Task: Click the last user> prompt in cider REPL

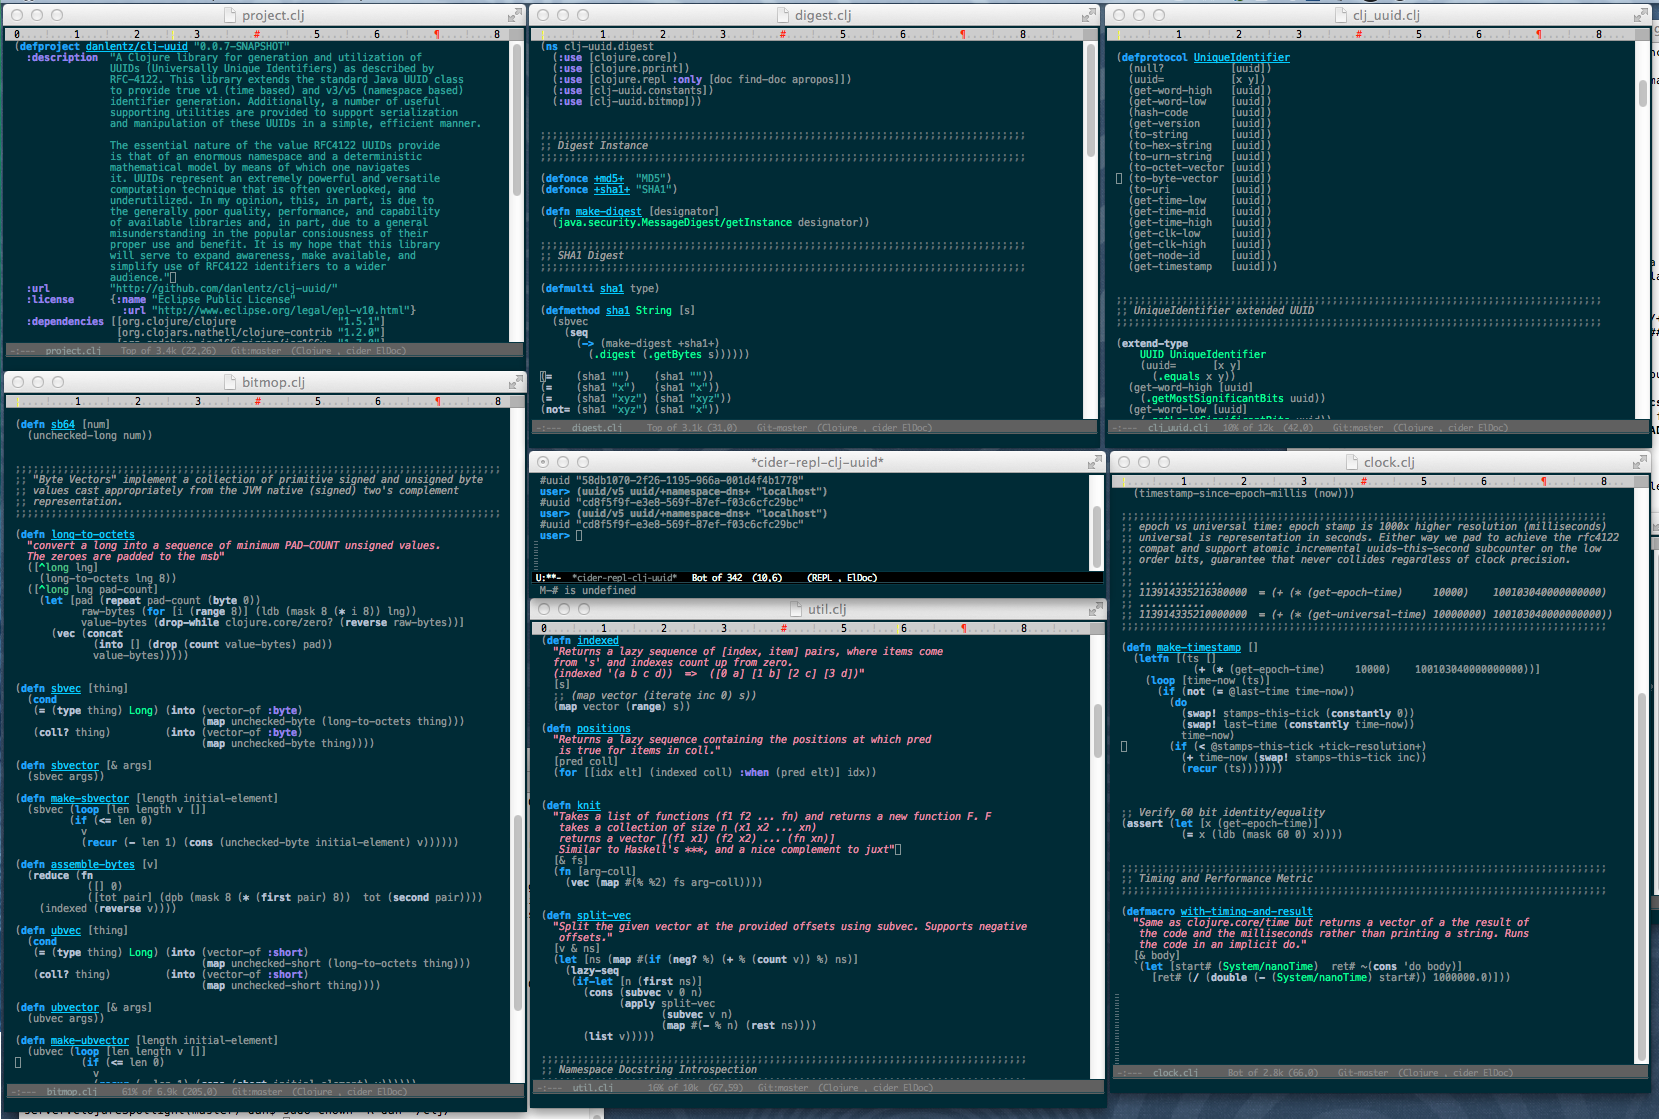Action: pyautogui.click(x=555, y=536)
